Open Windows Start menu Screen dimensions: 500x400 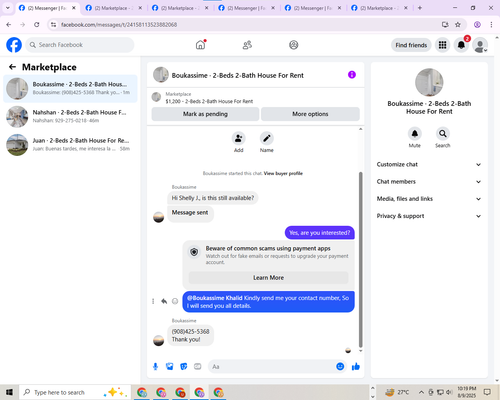click(x=9, y=392)
